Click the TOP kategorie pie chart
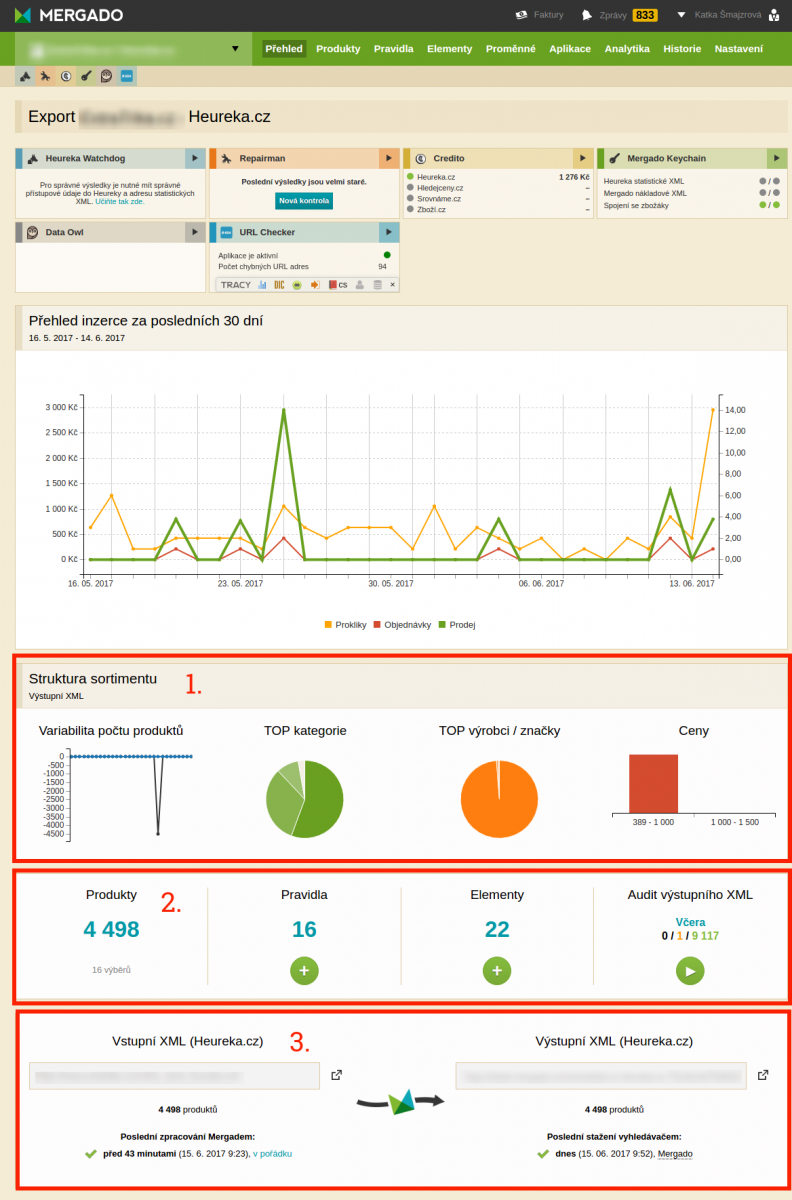Image resolution: width=792 pixels, height=1200 pixels. click(x=305, y=799)
